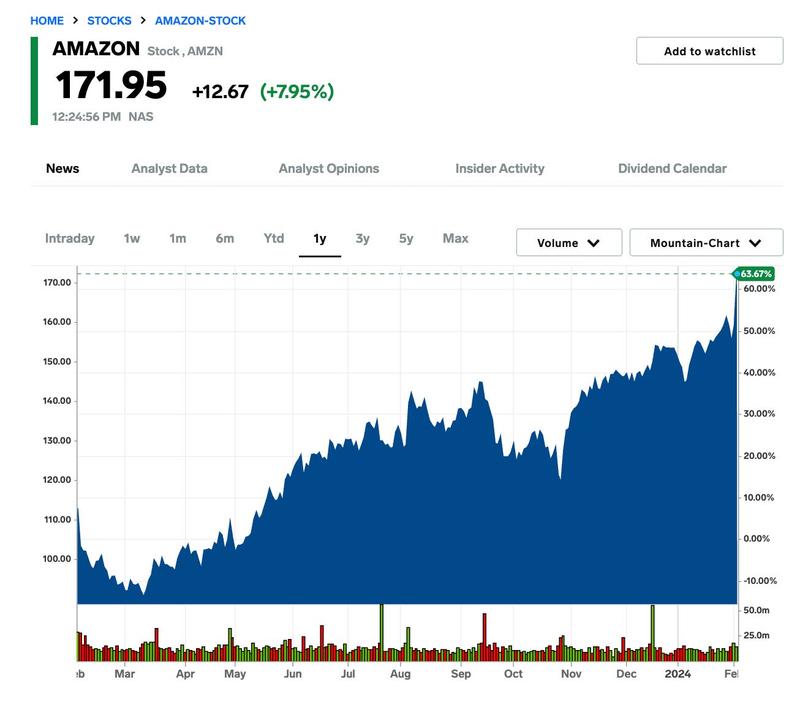Open the Analyst Opinions tab
This screenshot has width=800, height=701.
[329, 168]
